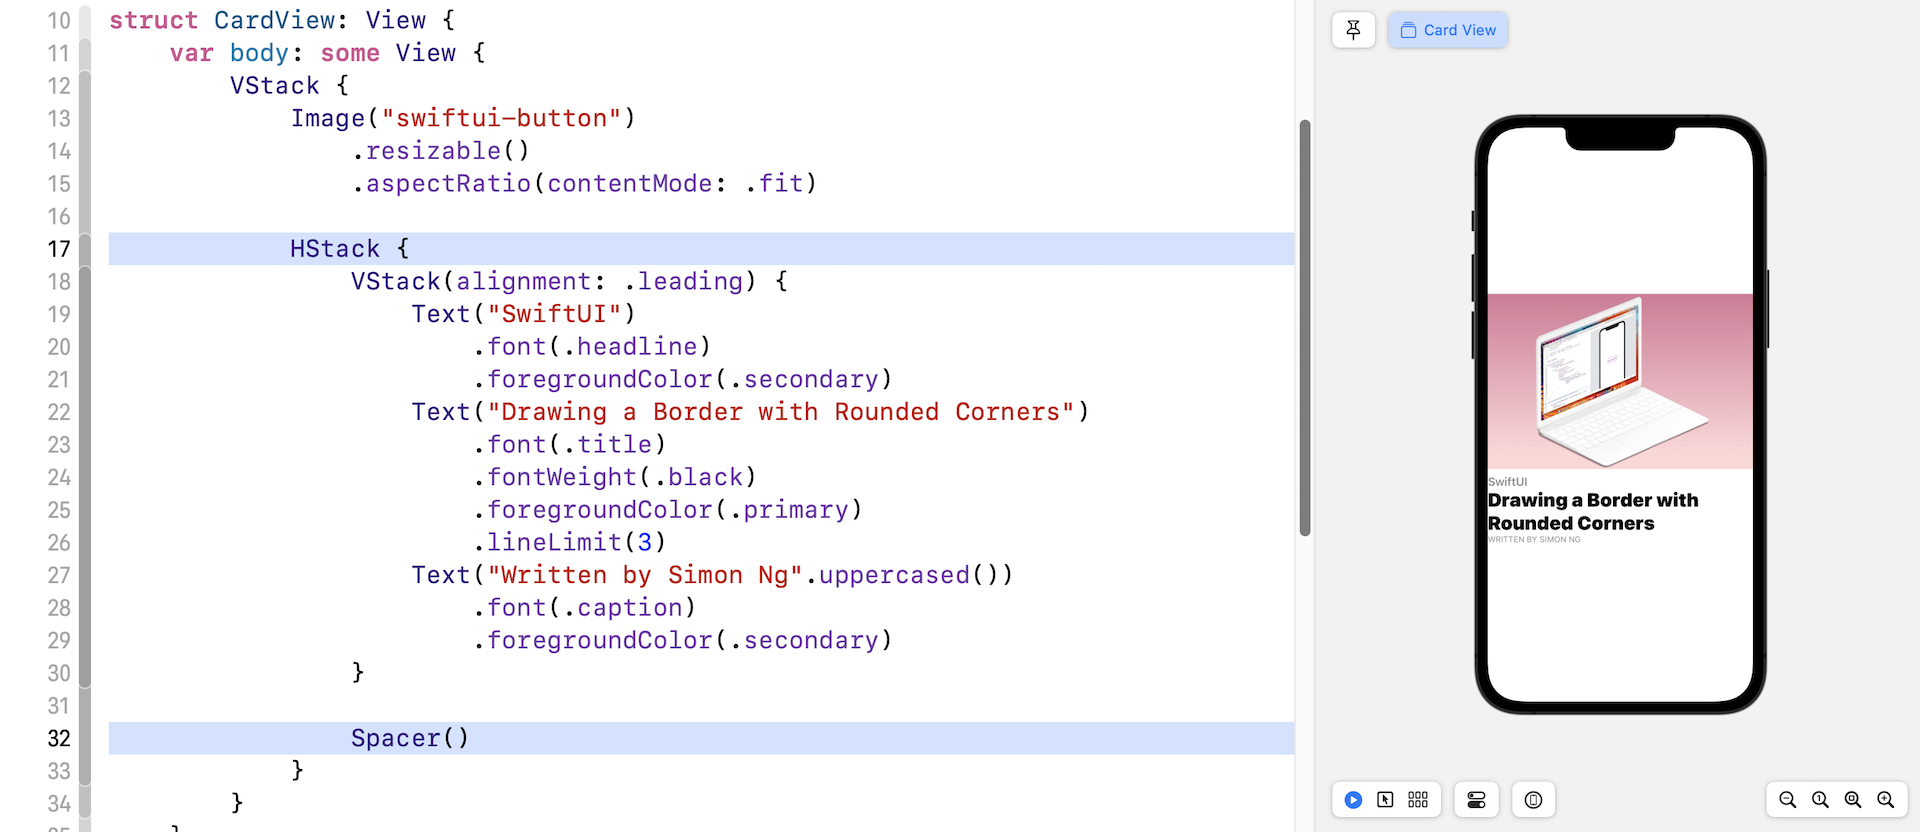Select the "SwiftUI" label in preview
This screenshot has width=1920, height=832.
(x=1507, y=481)
